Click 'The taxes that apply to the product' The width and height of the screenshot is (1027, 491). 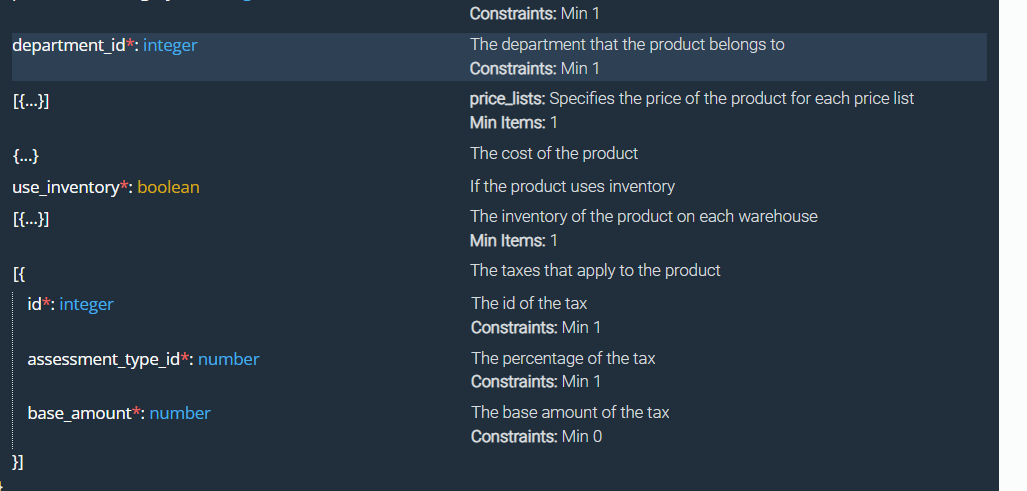[595, 270]
